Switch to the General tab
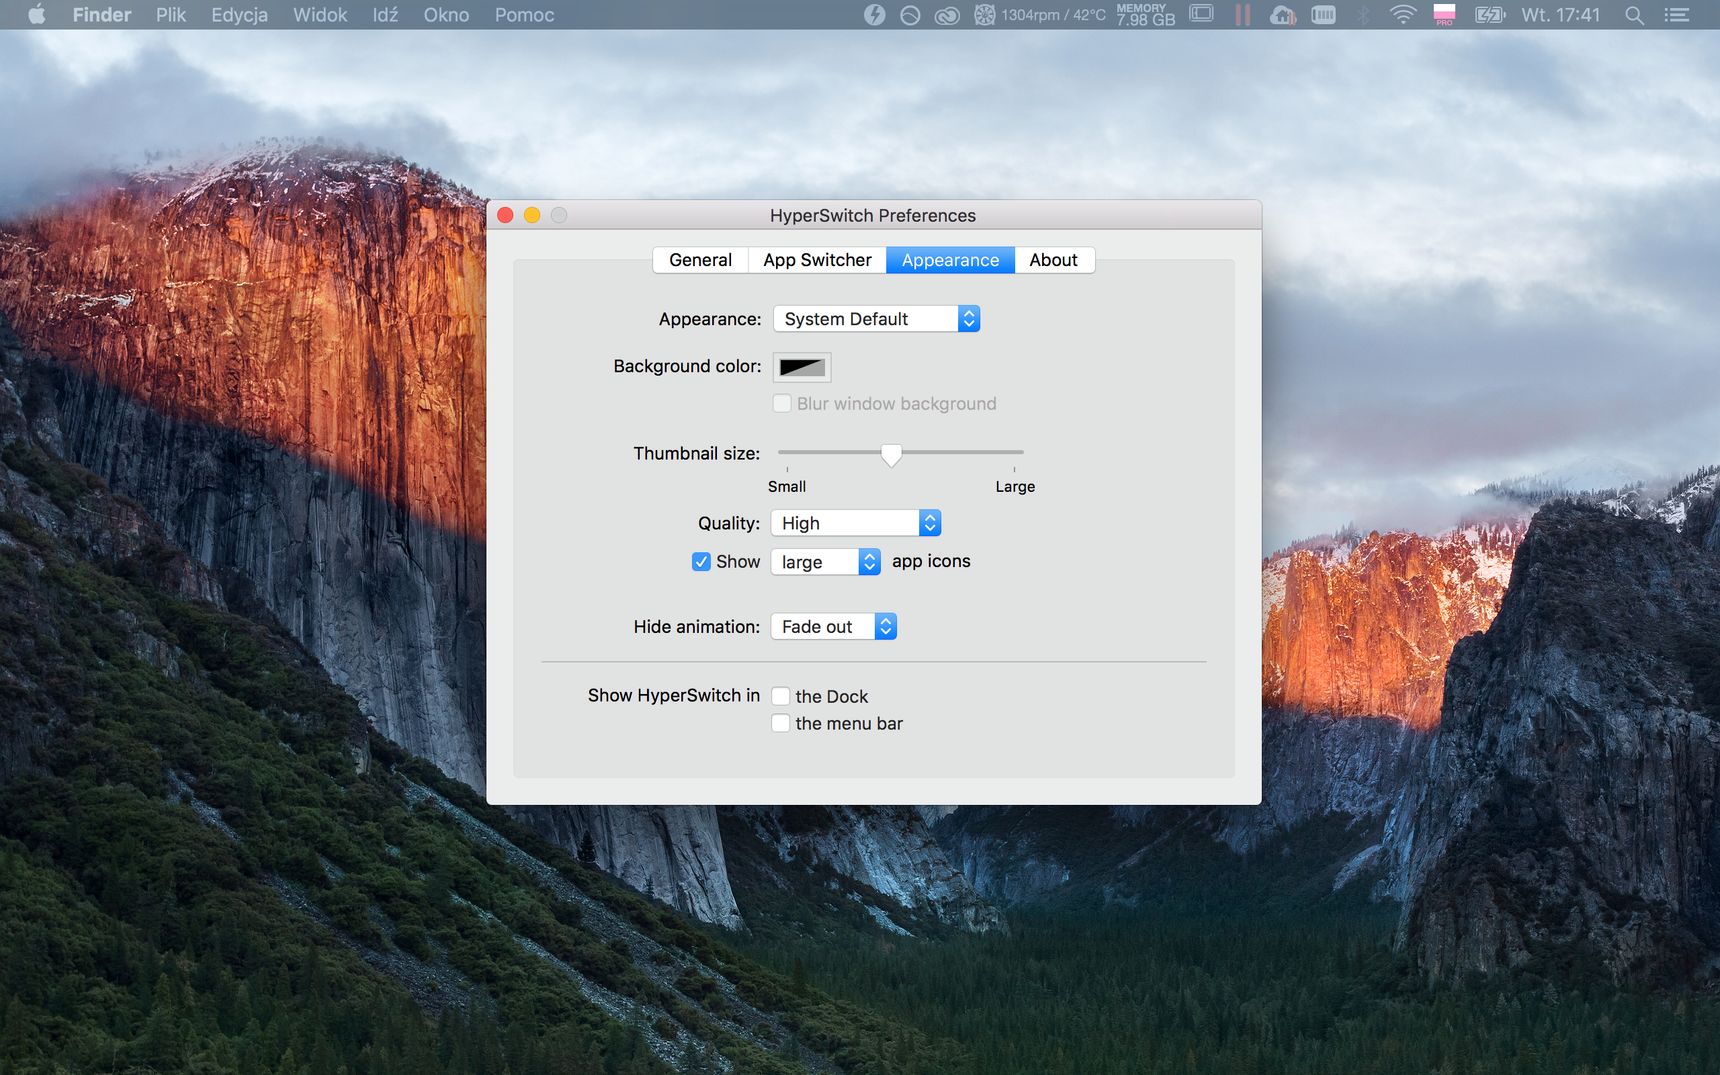The height and width of the screenshot is (1075, 1720). click(700, 260)
